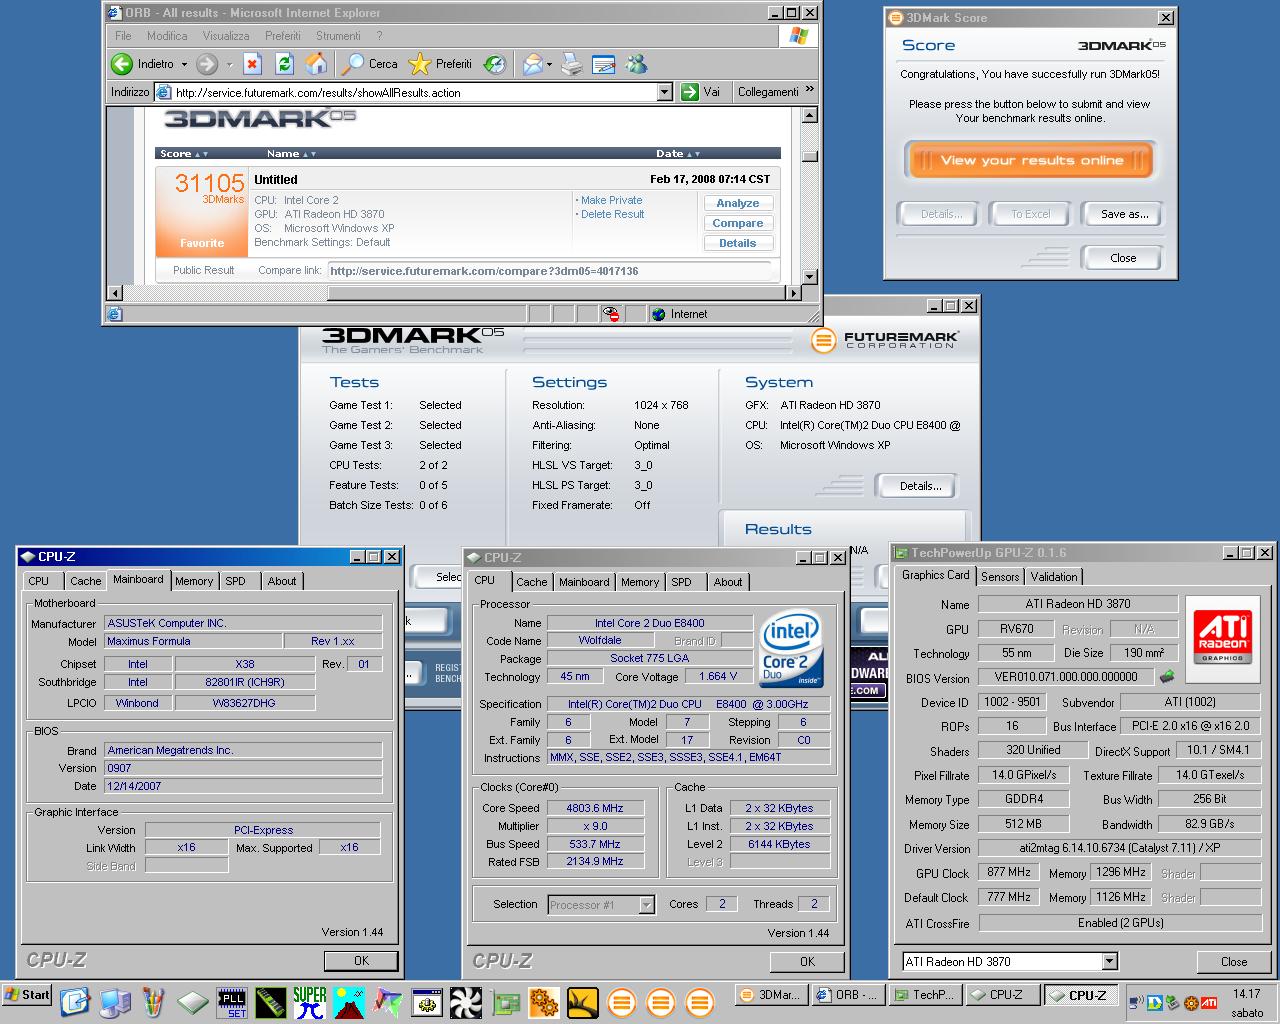Open Preferiti favorites star in IE

point(420,64)
